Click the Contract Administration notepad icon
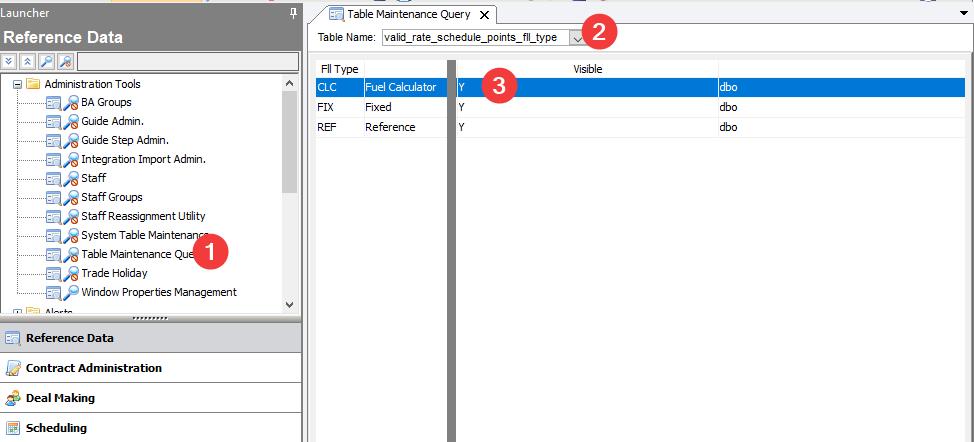 coord(13,368)
